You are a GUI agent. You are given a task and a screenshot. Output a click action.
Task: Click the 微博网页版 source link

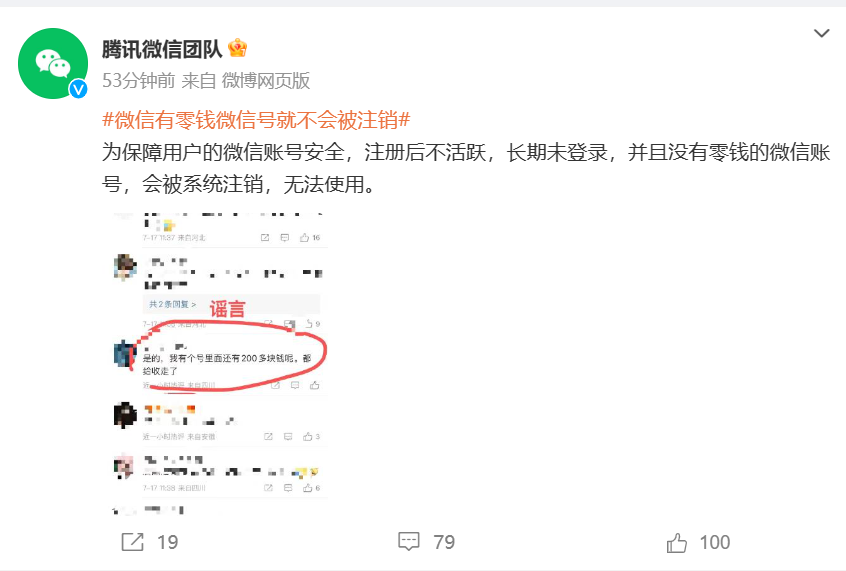point(266,81)
